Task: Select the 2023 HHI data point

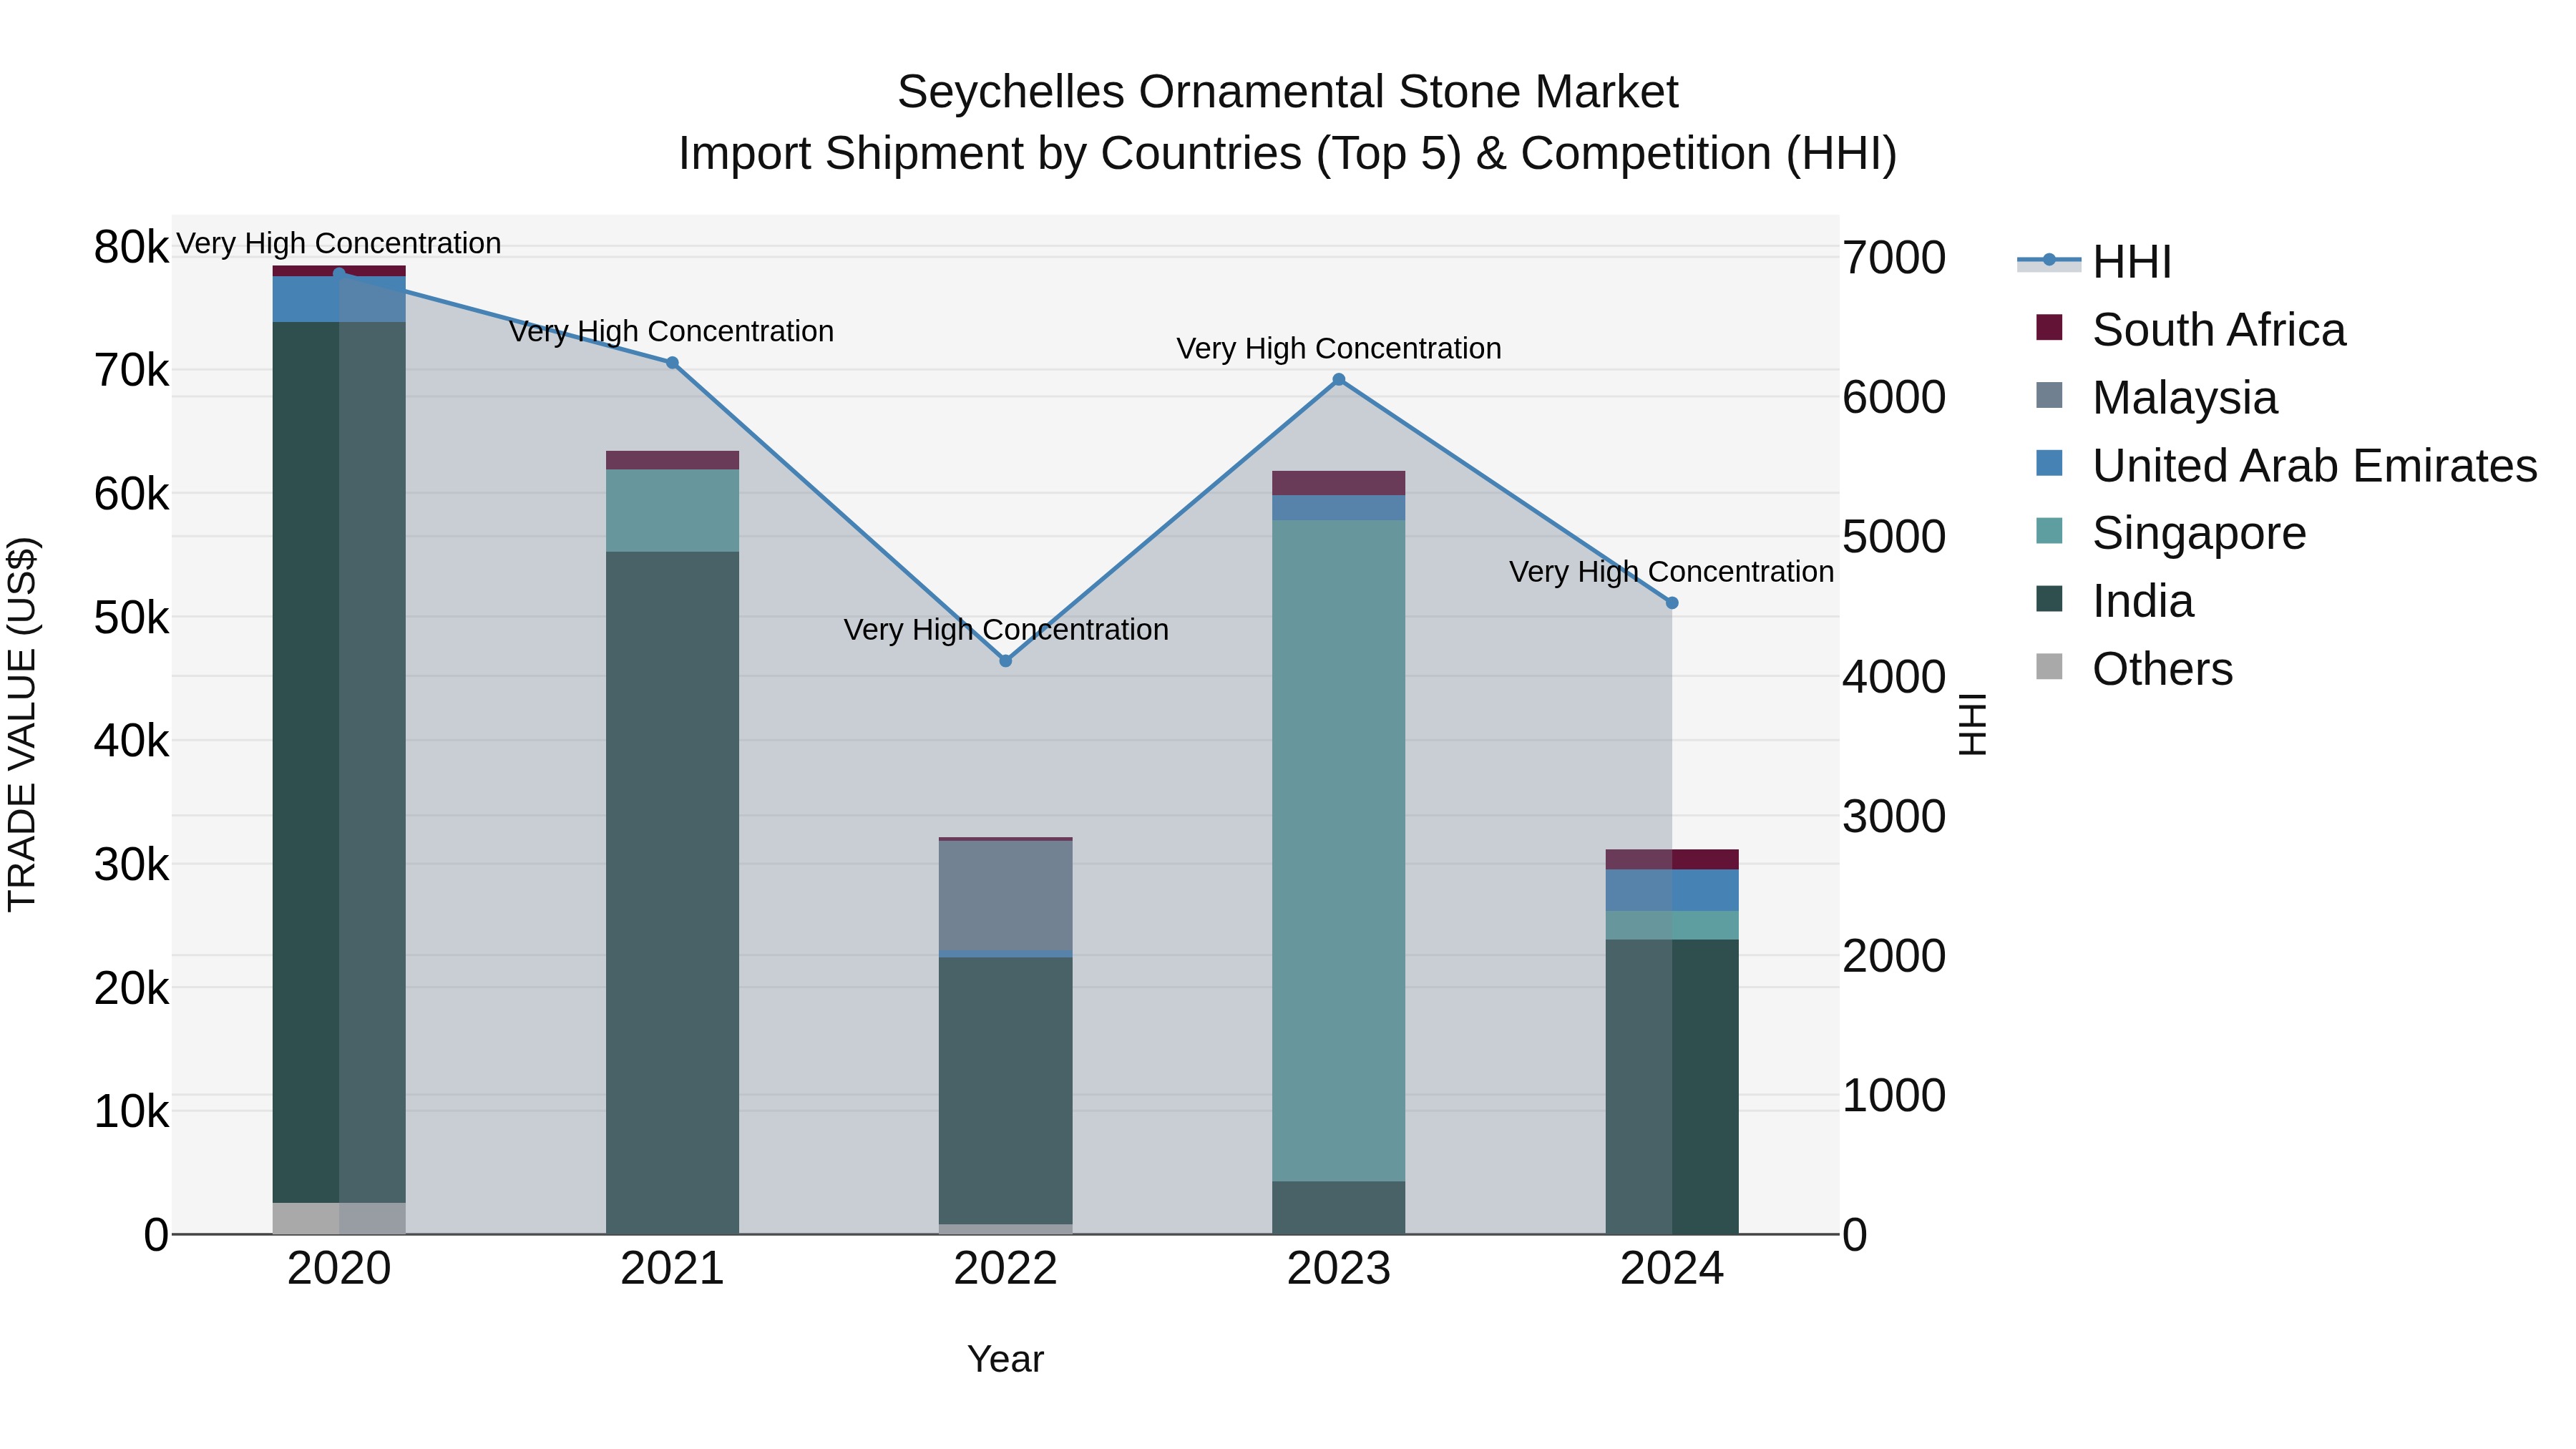Action: point(1339,380)
